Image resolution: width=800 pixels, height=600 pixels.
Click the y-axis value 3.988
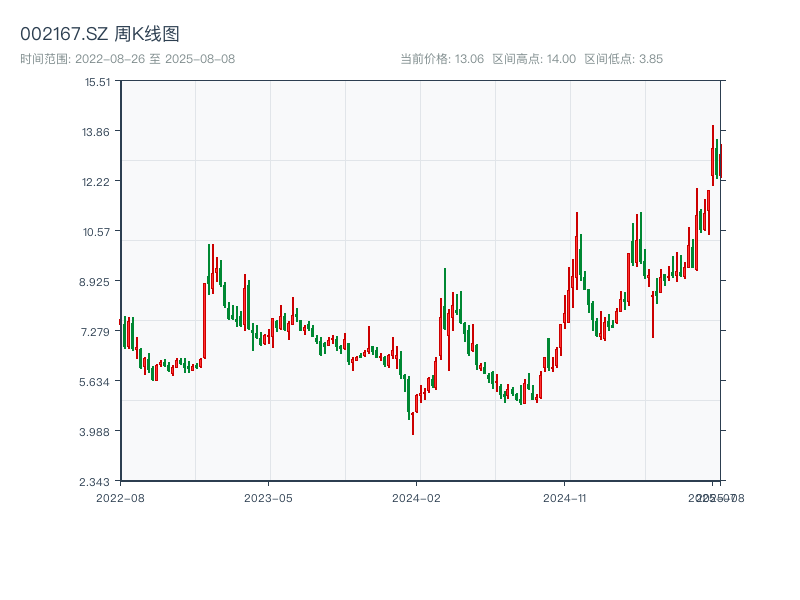tap(94, 432)
